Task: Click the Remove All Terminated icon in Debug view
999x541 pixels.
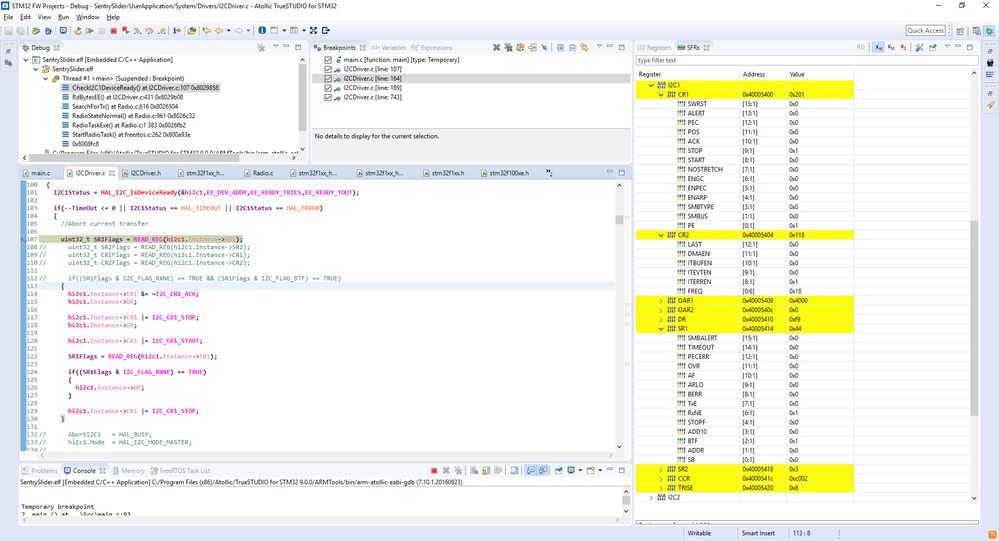Action: [x=261, y=47]
